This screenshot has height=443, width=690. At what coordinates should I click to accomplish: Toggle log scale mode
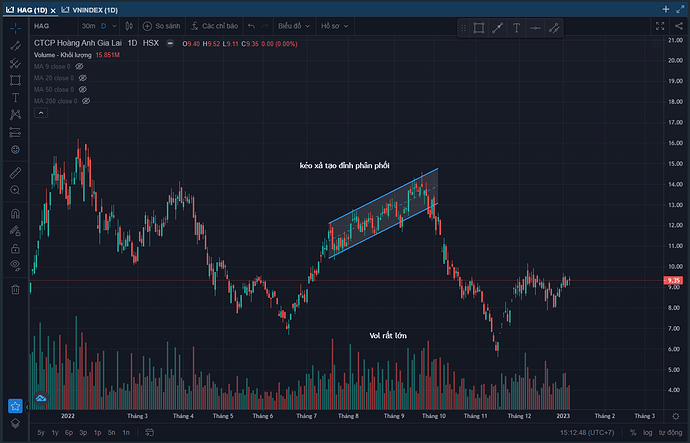(x=647, y=432)
